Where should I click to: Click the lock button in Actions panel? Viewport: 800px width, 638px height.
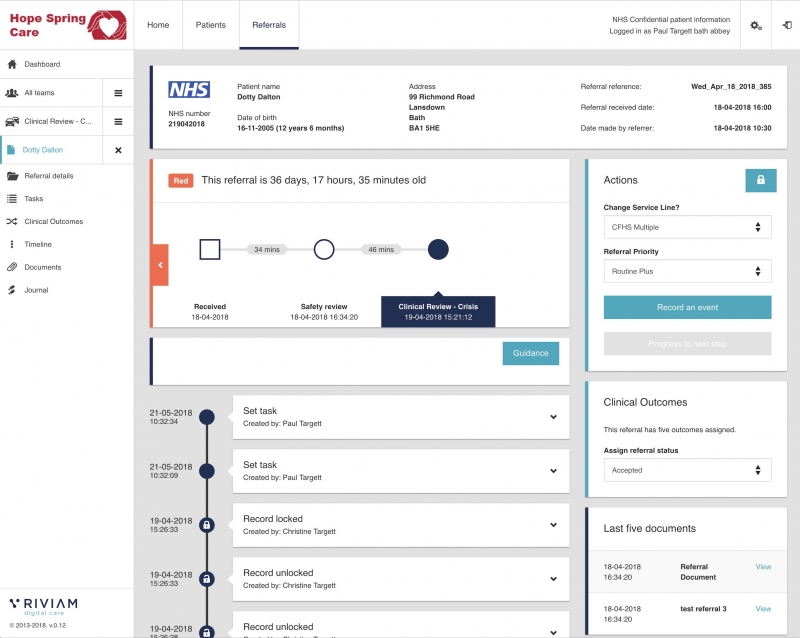pyautogui.click(x=761, y=180)
